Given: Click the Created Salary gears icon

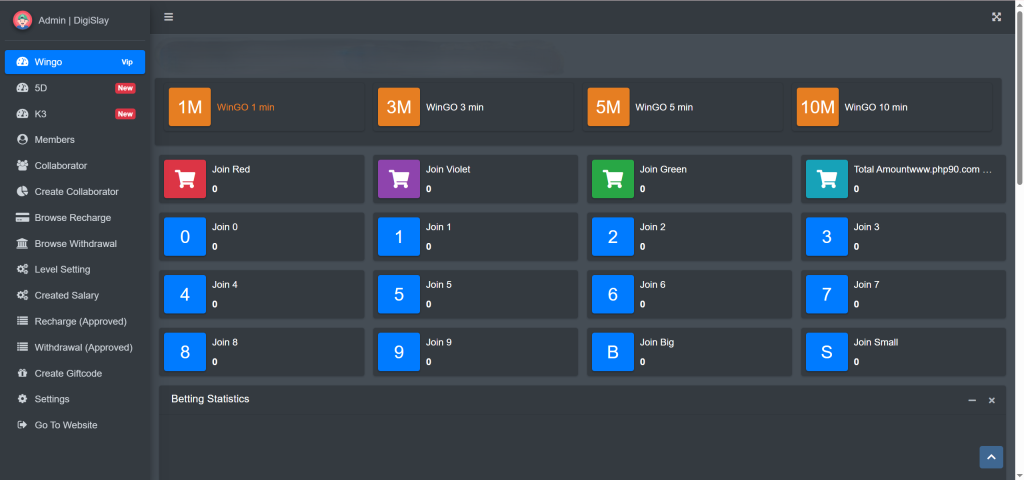Looking at the screenshot, I should (x=23, y=295).
